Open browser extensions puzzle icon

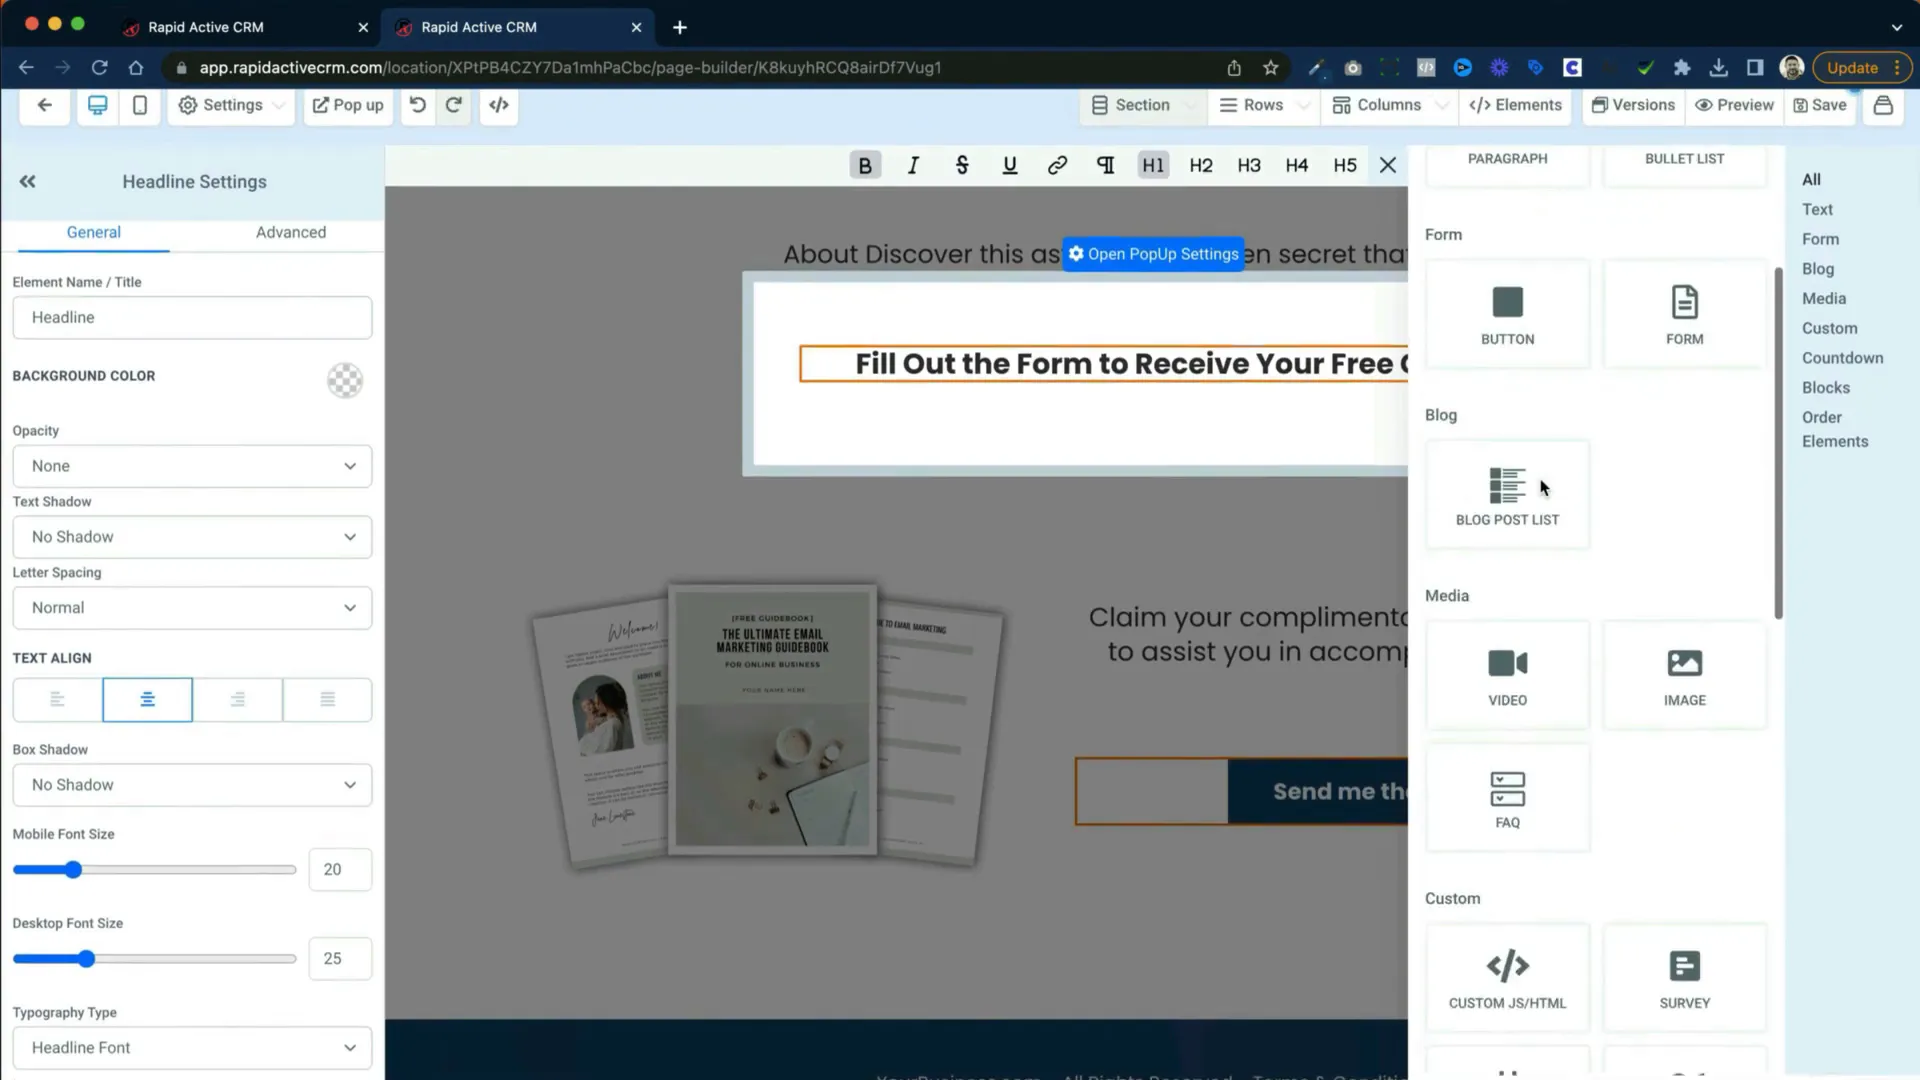click(x=1682, y=68)
